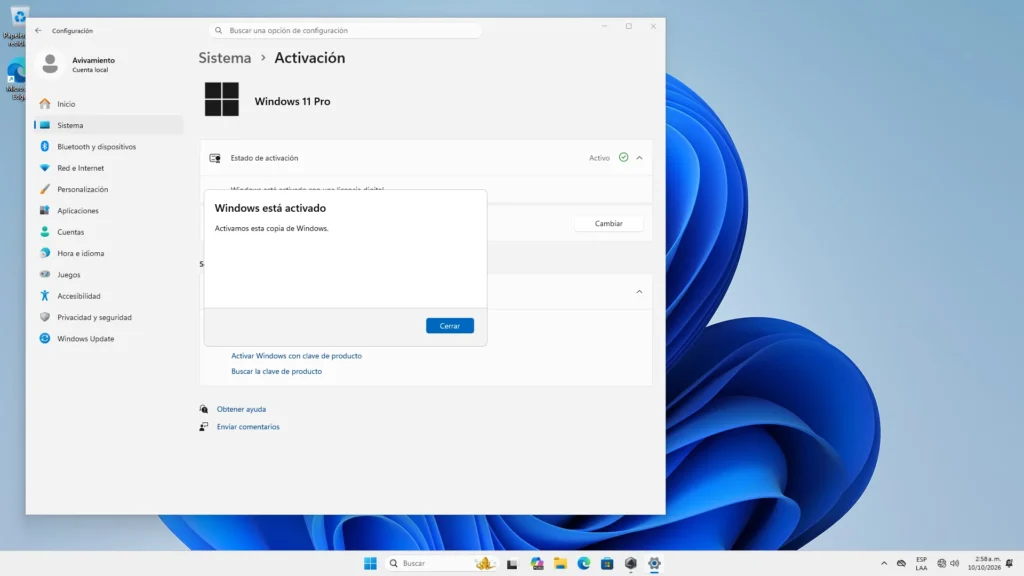Click the Obtener ayuda icon
Viewport: 1024px width, 576px height.
pos(204,409)
